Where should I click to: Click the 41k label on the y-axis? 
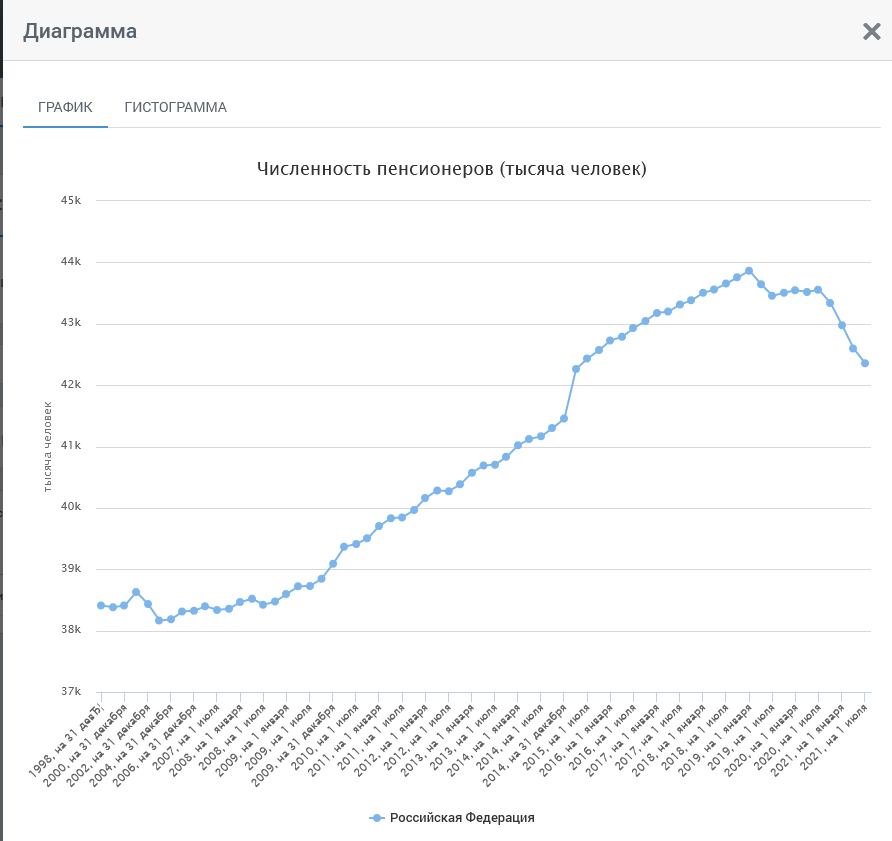tap(71, 447)
